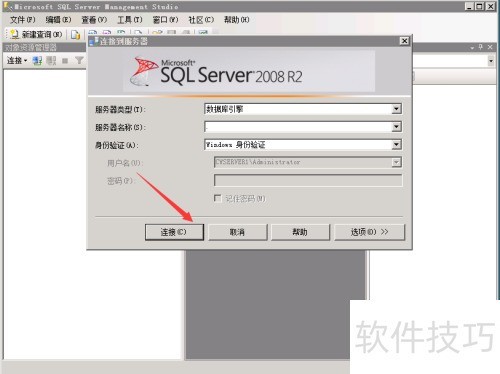Select the Windows 身份验证 combo box
Screen dimensions: 500x374
pyautogui.click(x=303, y=145)
